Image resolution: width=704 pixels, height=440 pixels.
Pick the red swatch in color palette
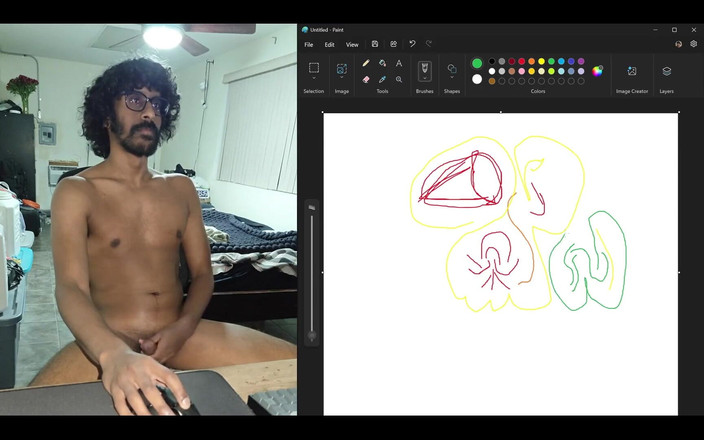point(521,61)
